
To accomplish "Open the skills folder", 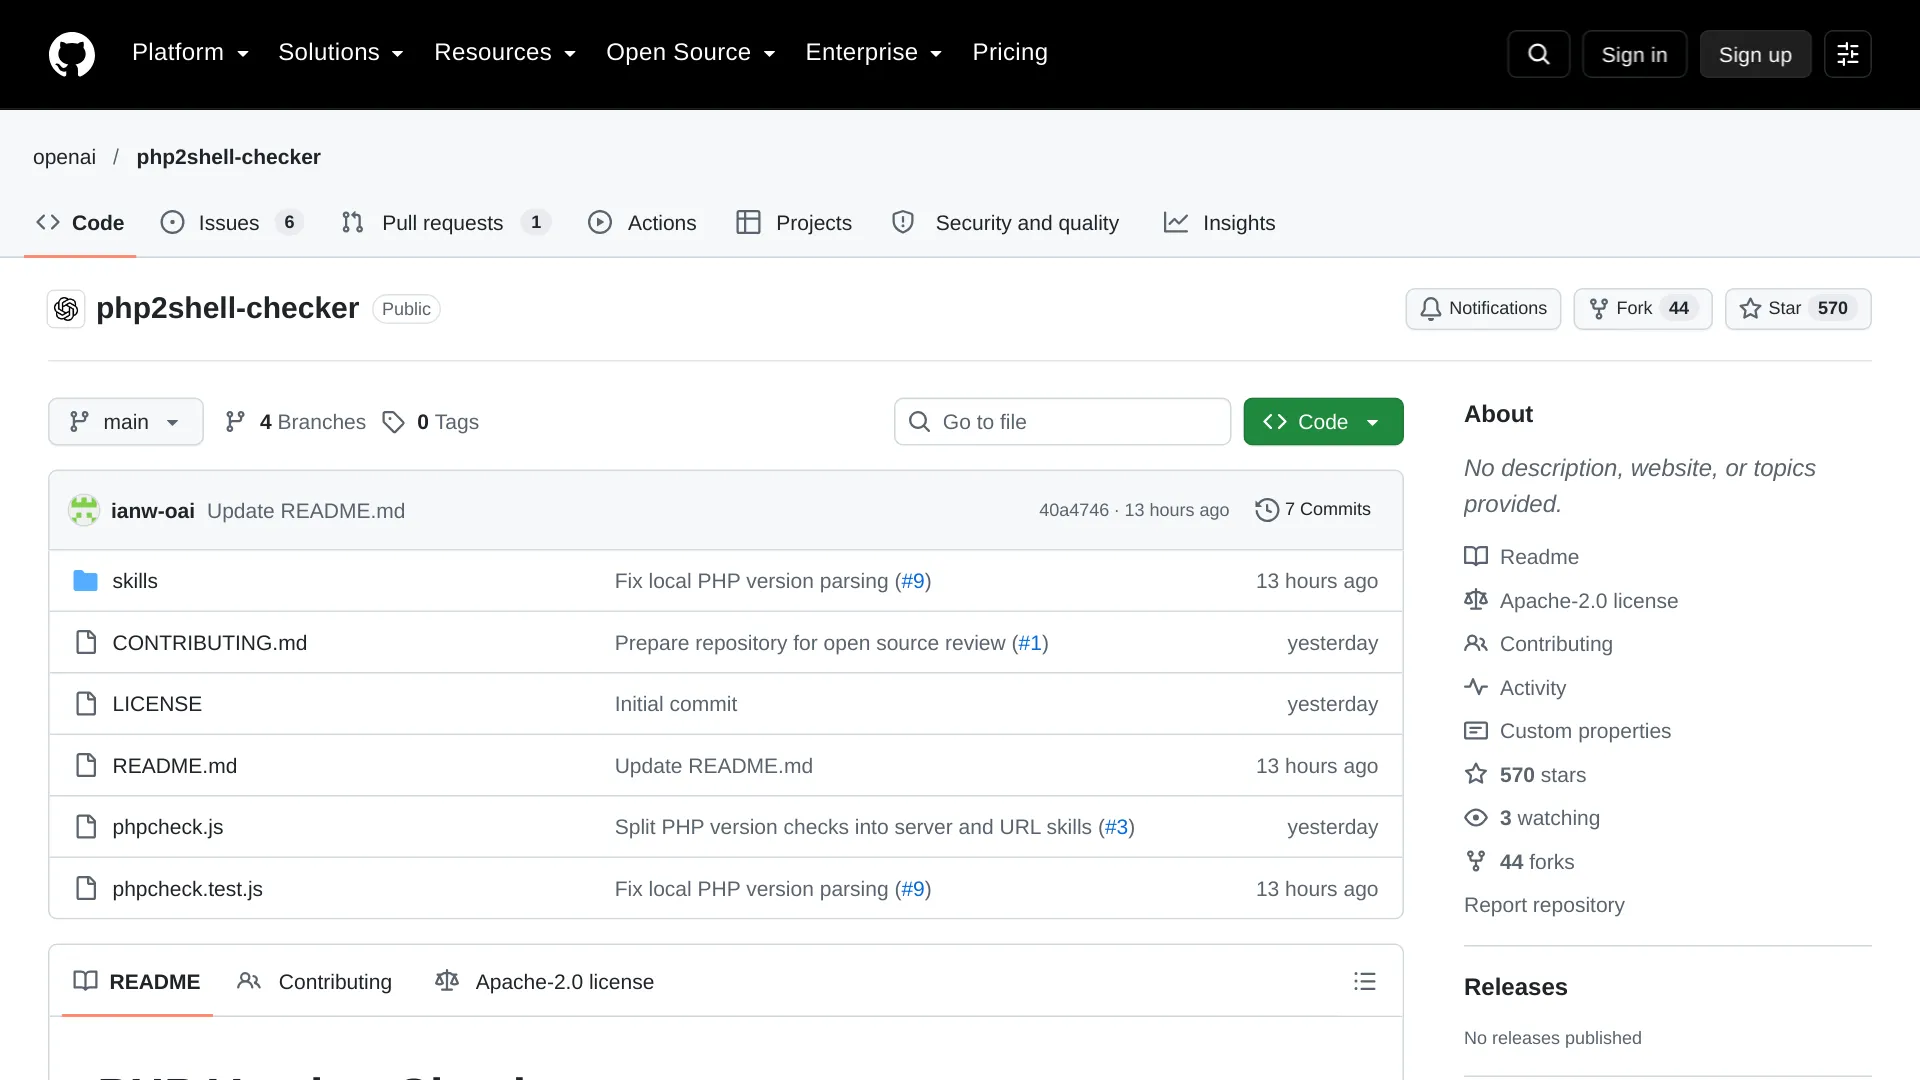I will (x=135, y=581).
